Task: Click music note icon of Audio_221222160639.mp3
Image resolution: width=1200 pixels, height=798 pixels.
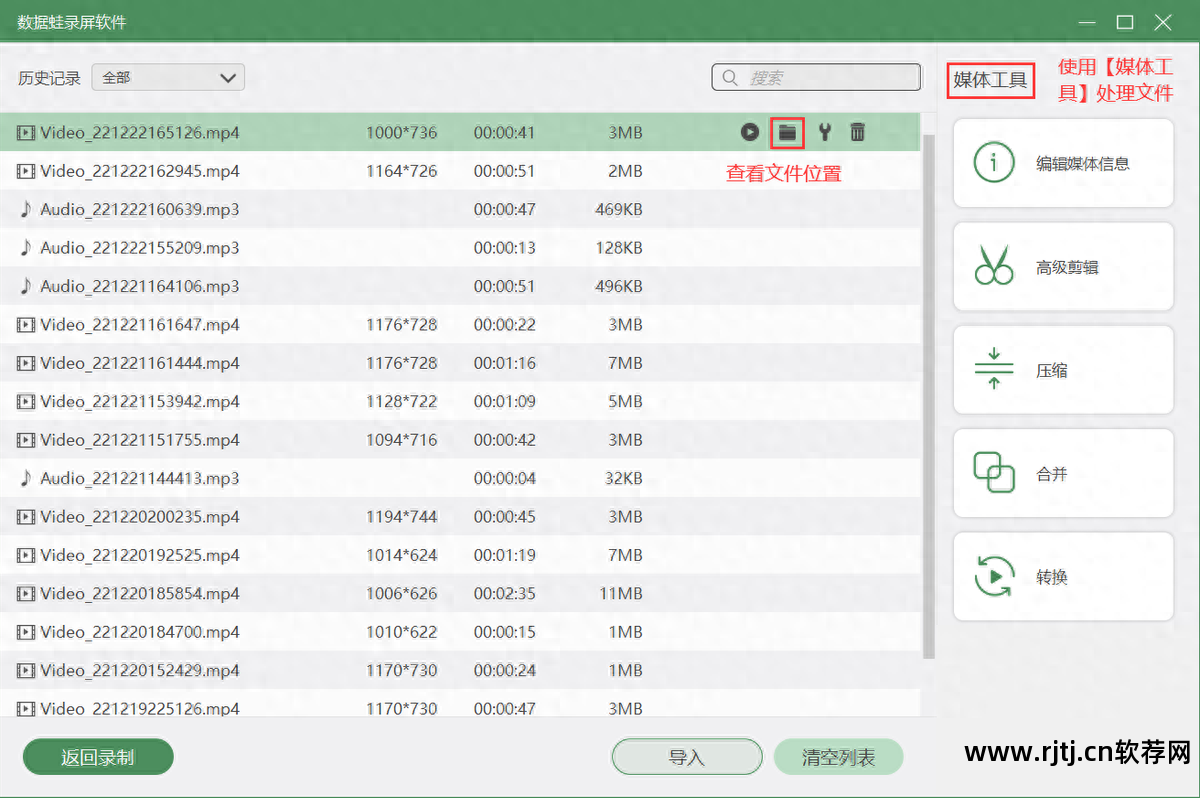Action: tap(26, 209)
